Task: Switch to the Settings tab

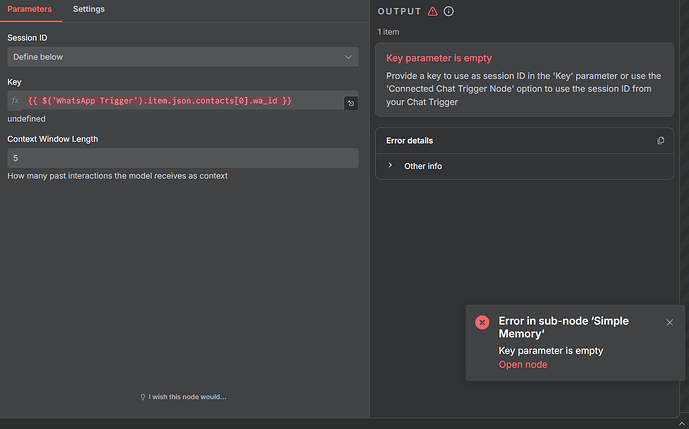Action: (88, 10)
